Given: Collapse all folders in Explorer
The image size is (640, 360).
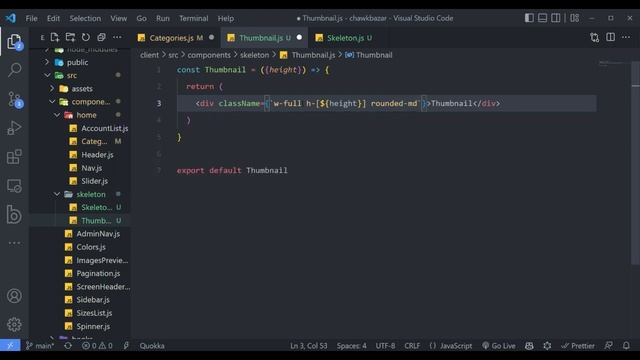Looking at the screenshot, I should click(x=101, y=38).
